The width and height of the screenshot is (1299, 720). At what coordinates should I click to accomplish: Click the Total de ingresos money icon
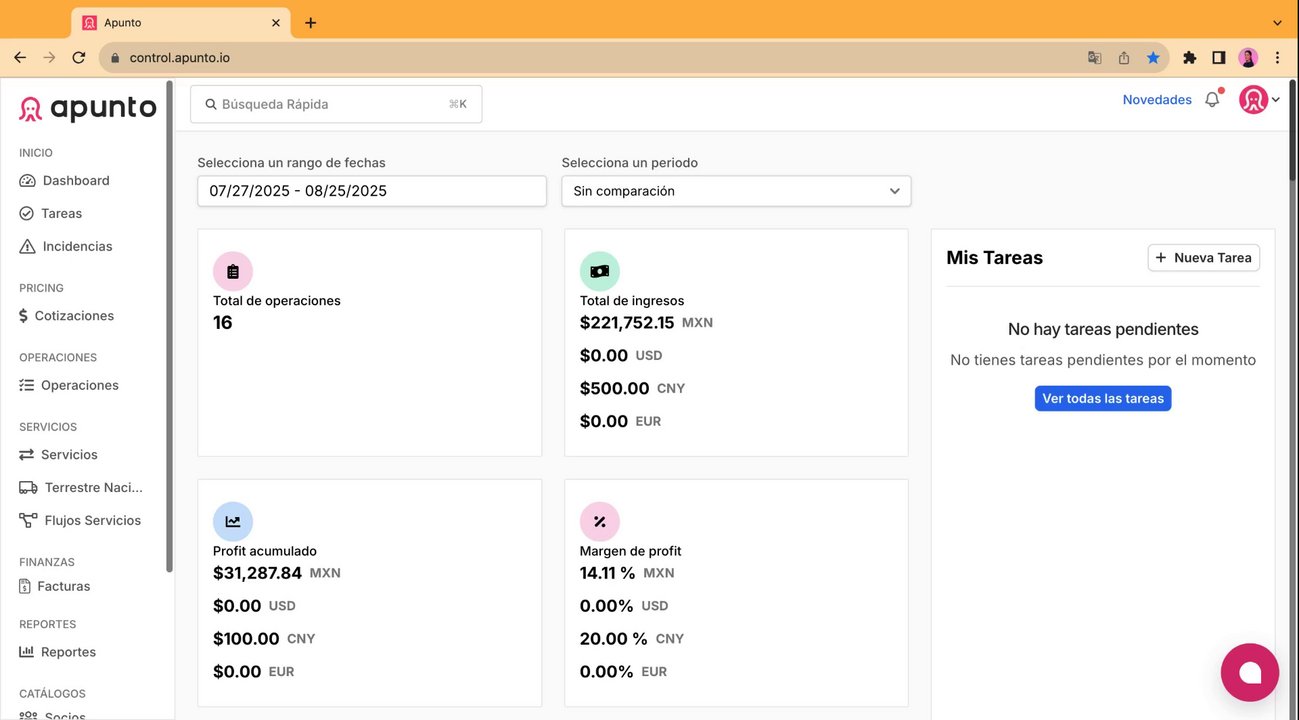[x=600, y=271]
